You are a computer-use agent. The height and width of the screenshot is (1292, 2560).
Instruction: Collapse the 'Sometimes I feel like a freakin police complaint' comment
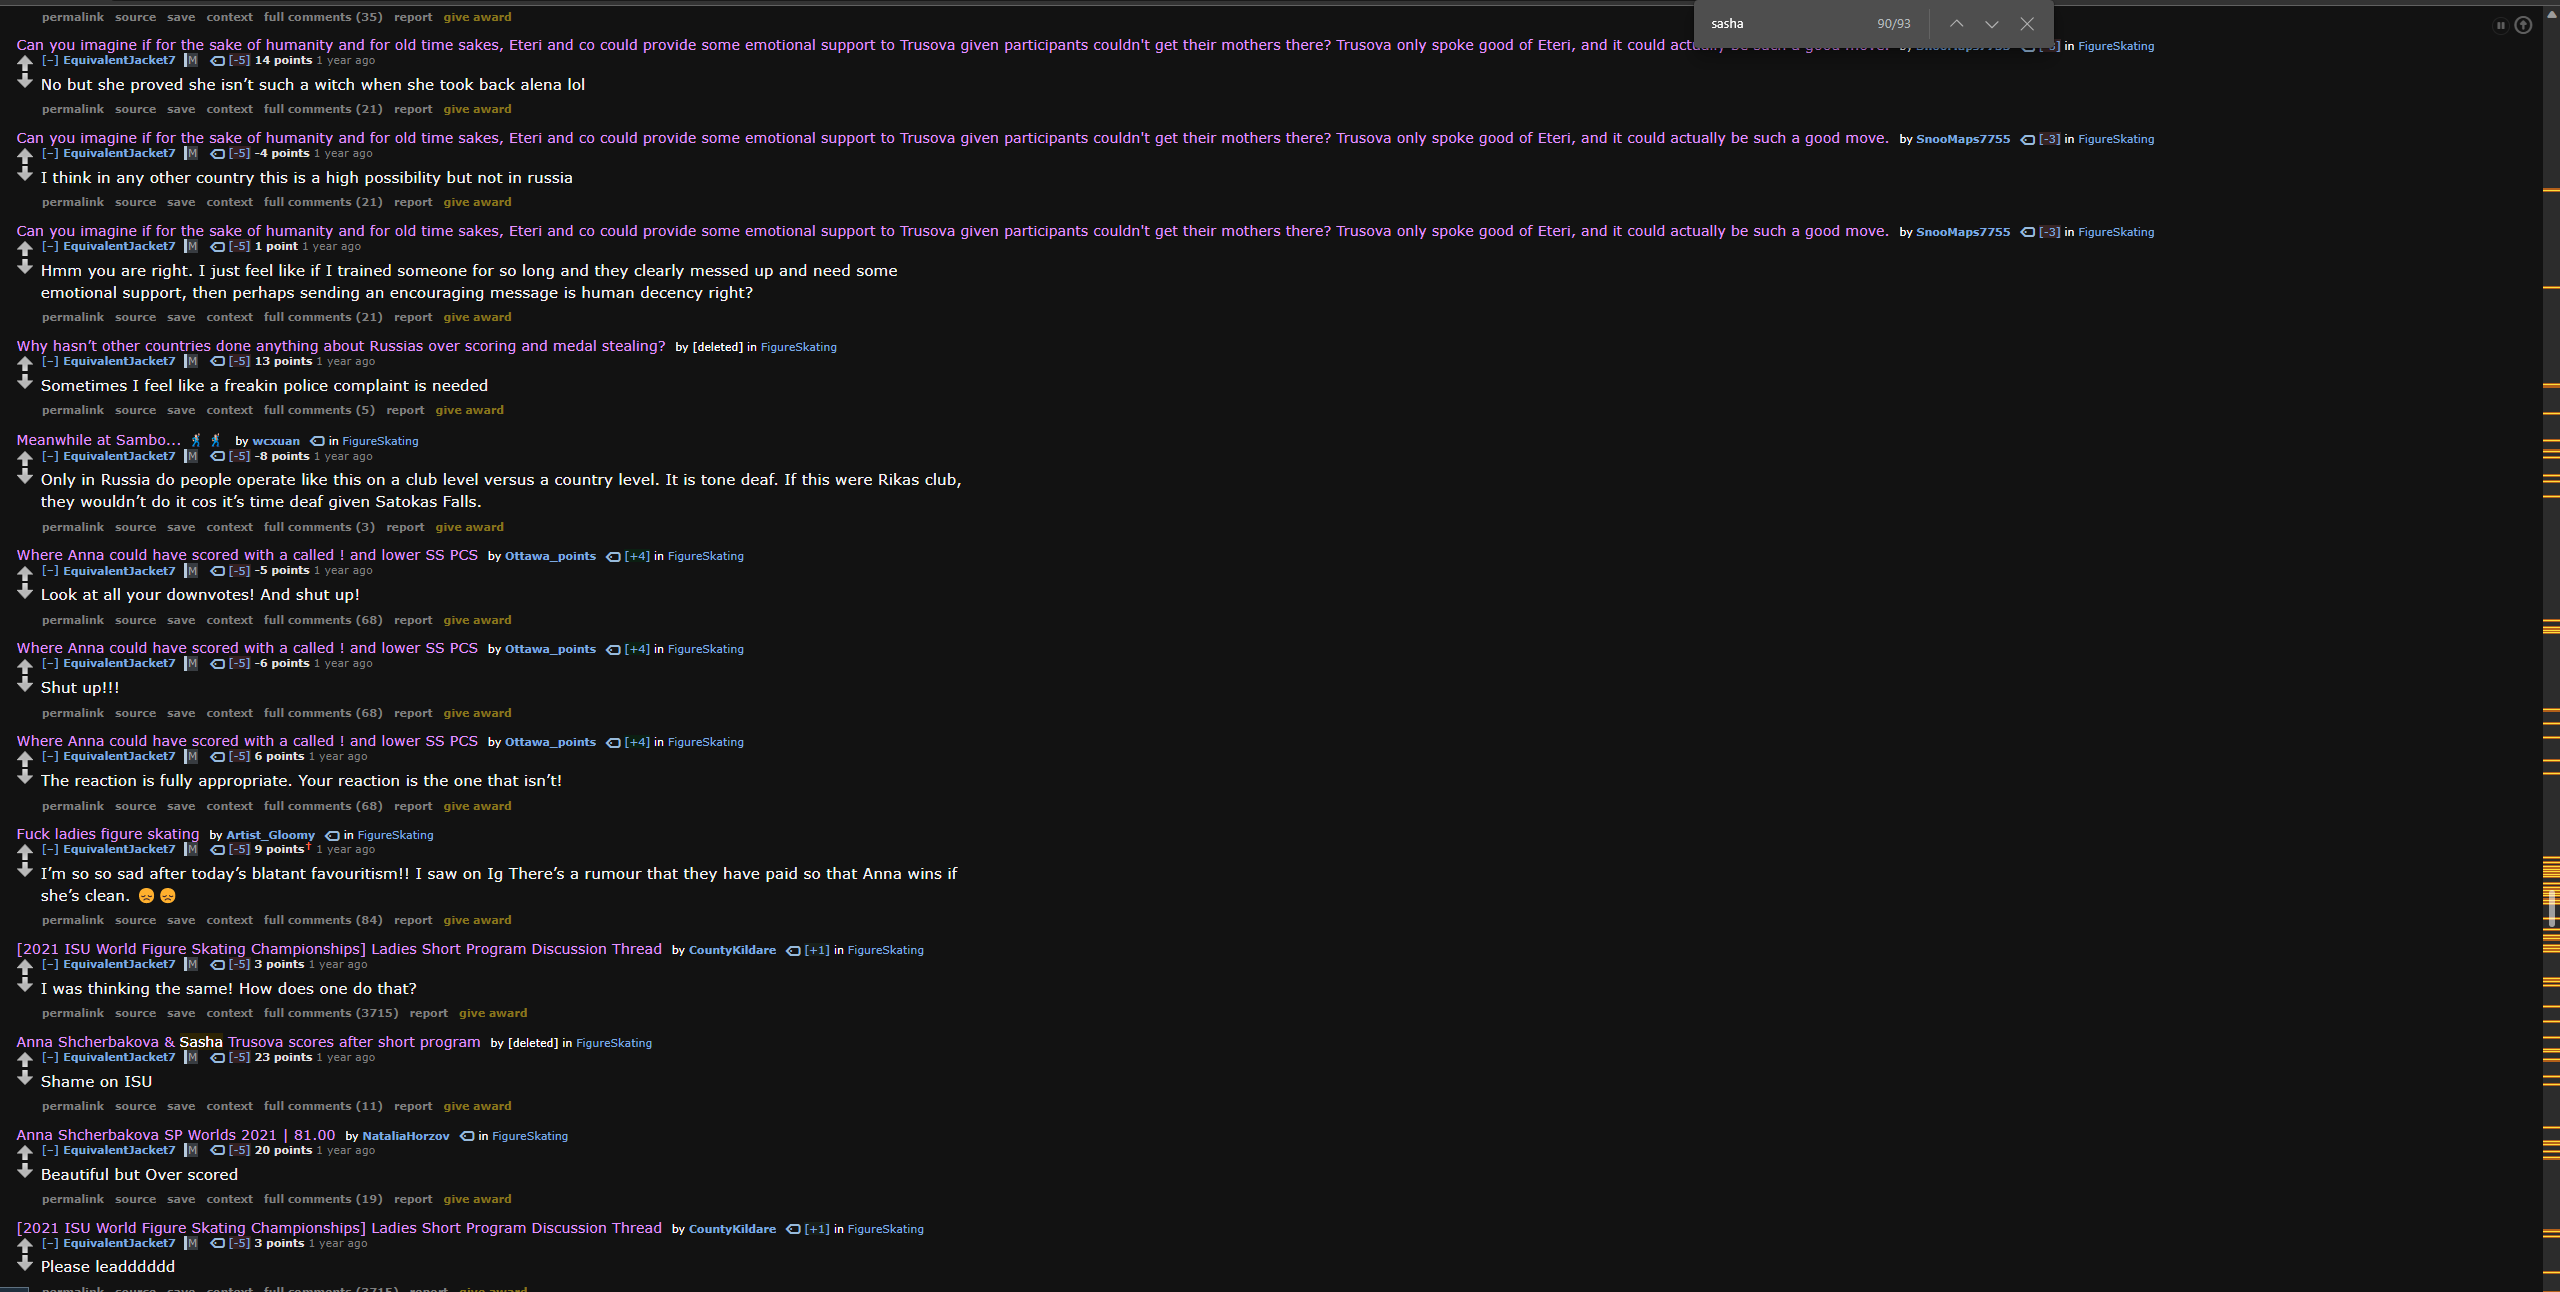point(50,362)
